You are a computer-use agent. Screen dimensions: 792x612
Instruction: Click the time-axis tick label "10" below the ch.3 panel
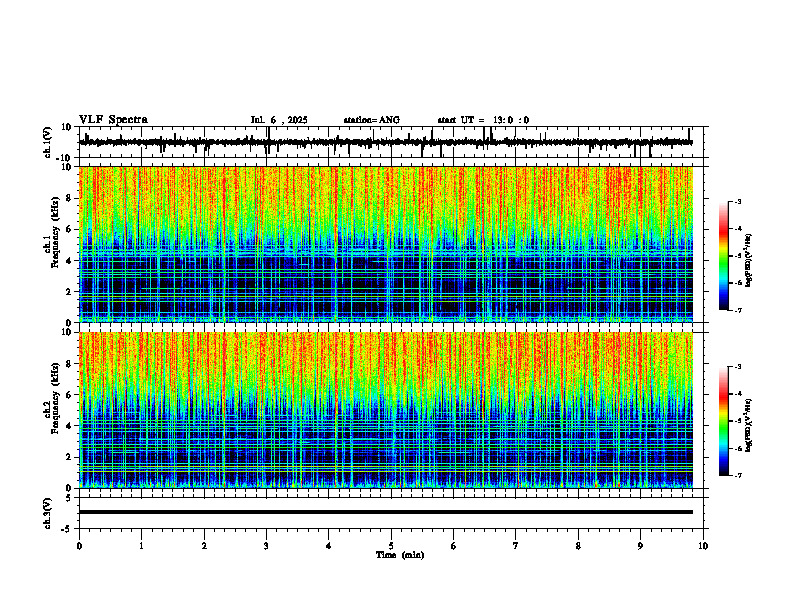pos(703,546)
